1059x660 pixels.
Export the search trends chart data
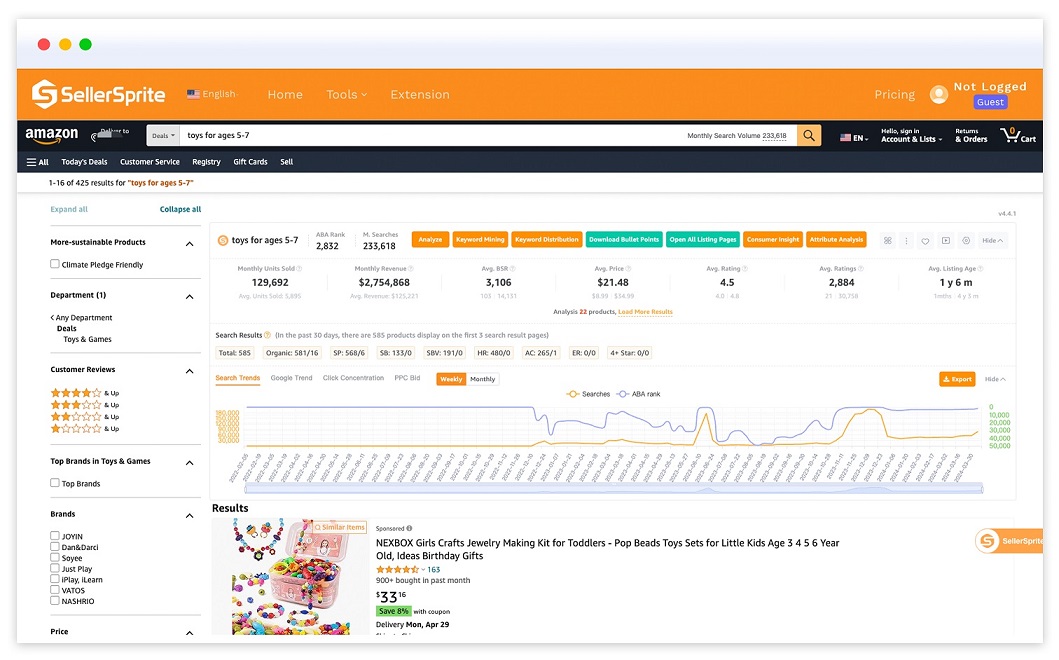957,379
